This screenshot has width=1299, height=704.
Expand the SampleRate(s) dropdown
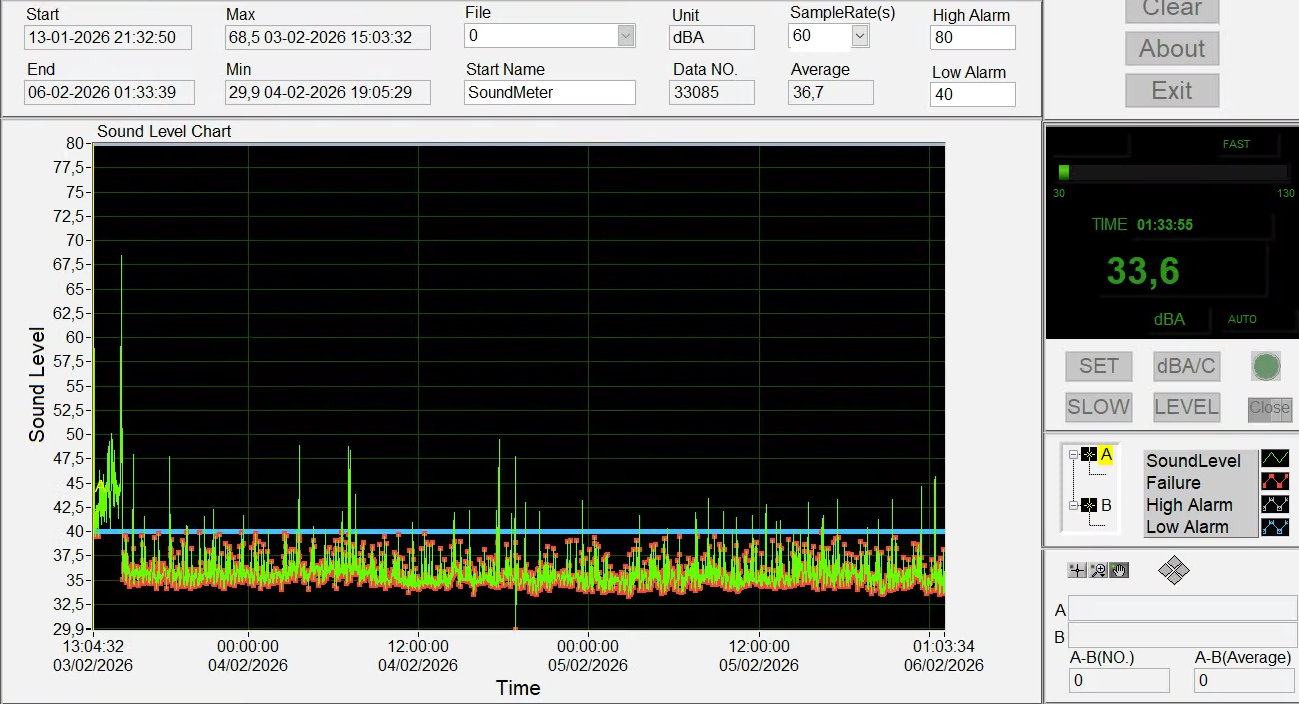(860, 36)
